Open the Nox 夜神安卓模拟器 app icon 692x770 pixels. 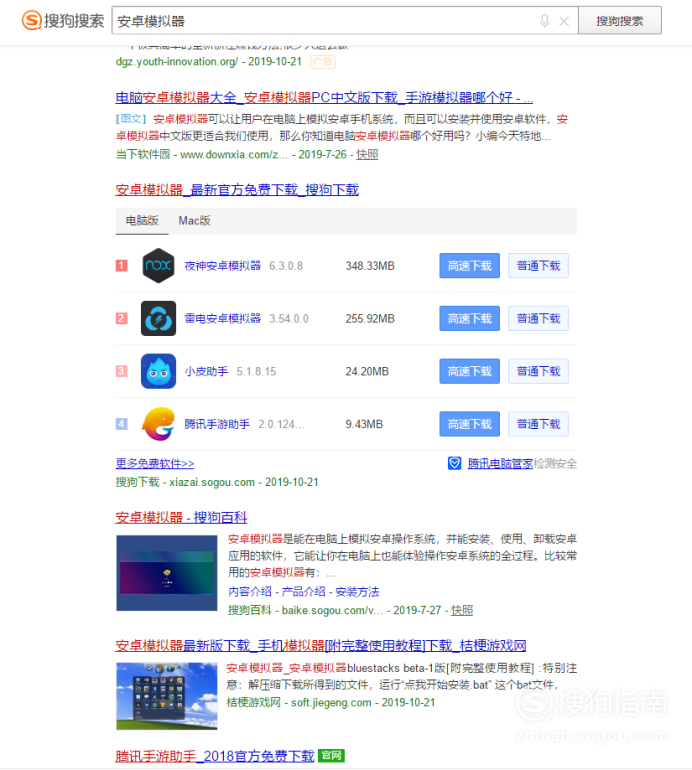click(158, 266)
